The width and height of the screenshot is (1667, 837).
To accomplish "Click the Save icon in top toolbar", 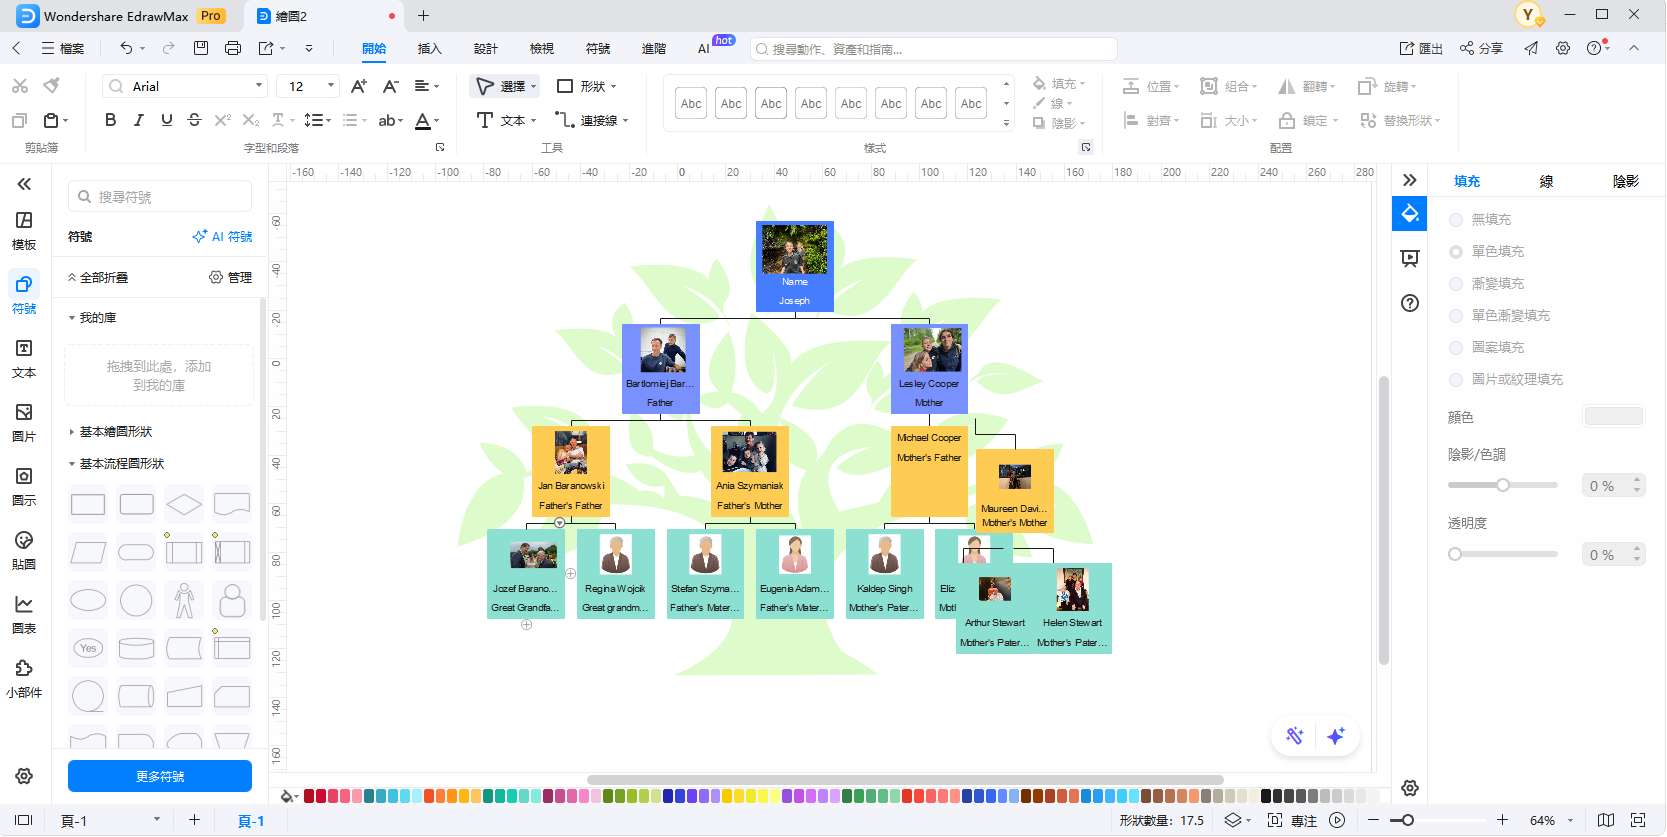I will pos(201,48).
